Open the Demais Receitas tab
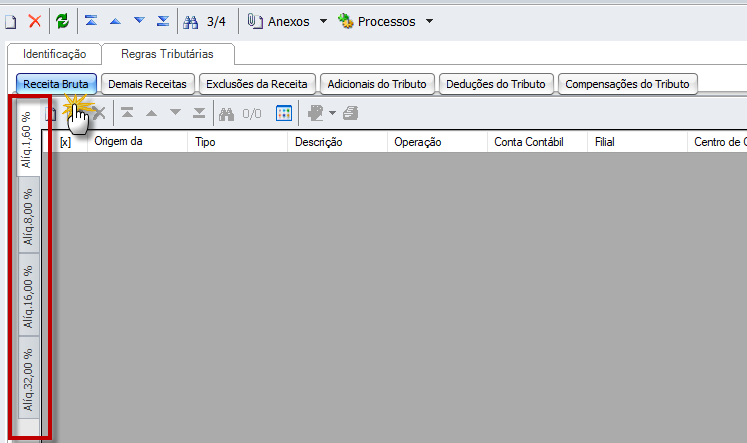This screenshot has width=747, height=443. click(x=147, y=84)
